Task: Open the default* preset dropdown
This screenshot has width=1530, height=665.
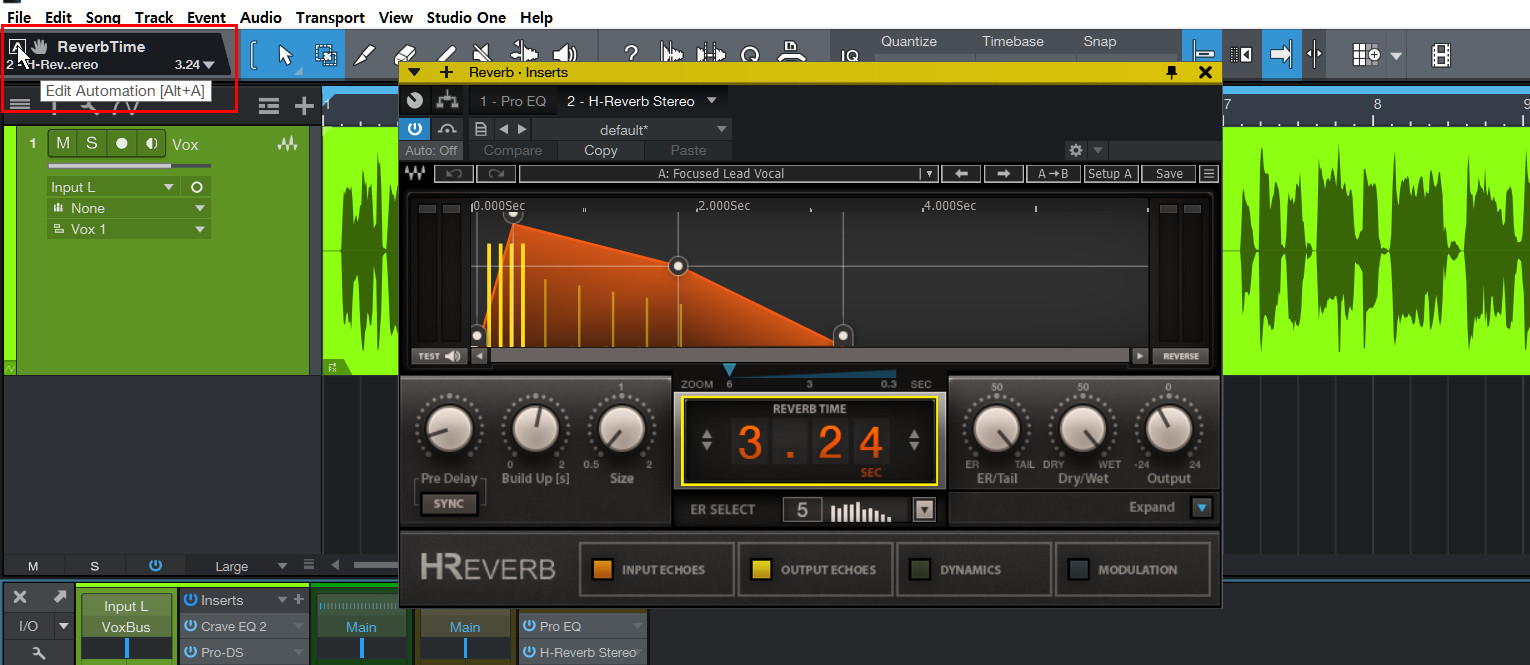Action: [x=722, y=130]
